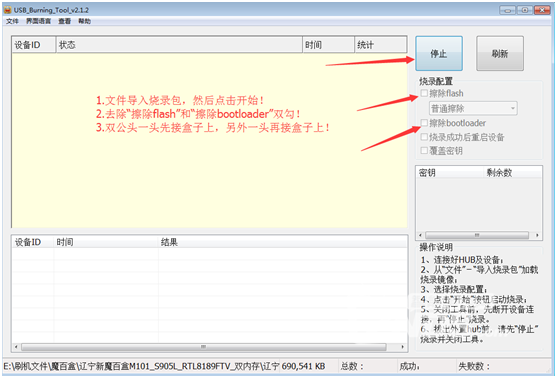557x378 pixels.
Task: Enable the 覆盖密钥 checkbox
Action: coord(424,151)
